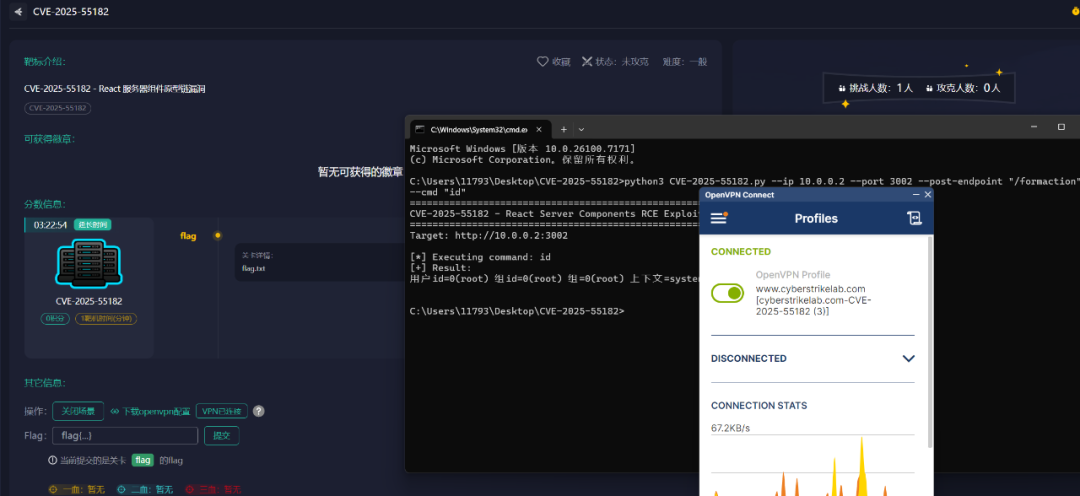Click the gray question mark help icon
This screenshot has width=1080, height=496.
click(x=258, y=411)
